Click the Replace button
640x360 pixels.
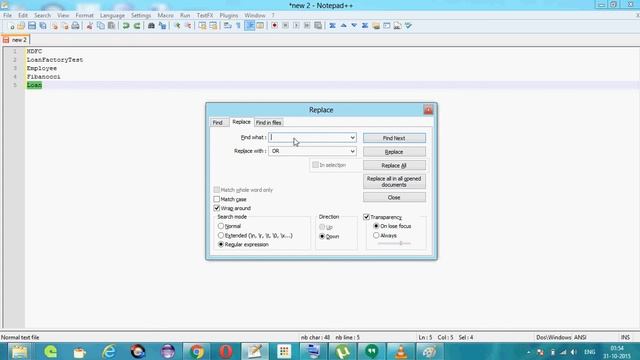(394, 152)
